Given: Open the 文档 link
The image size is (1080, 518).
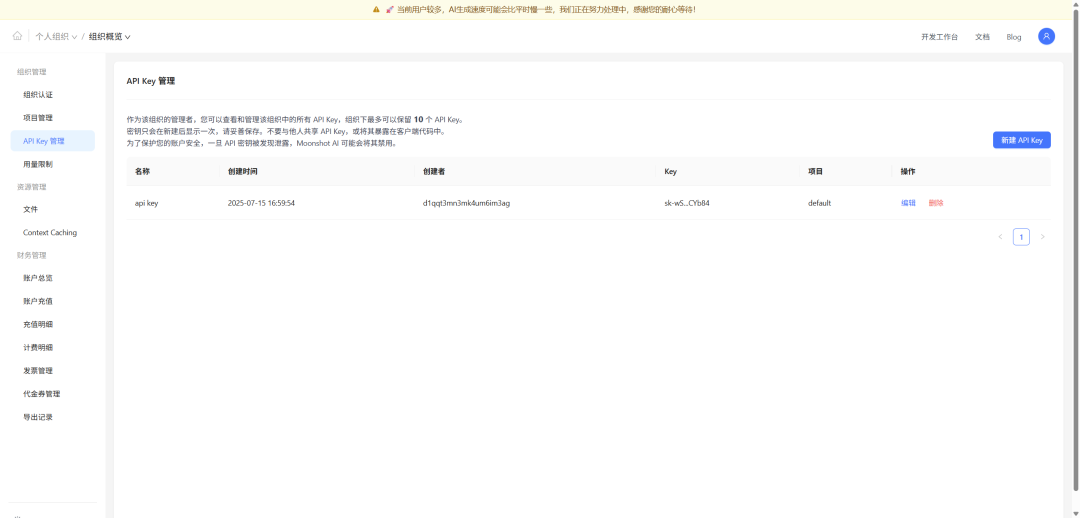Looking at the screenshot, I should [x=982, y=37].
